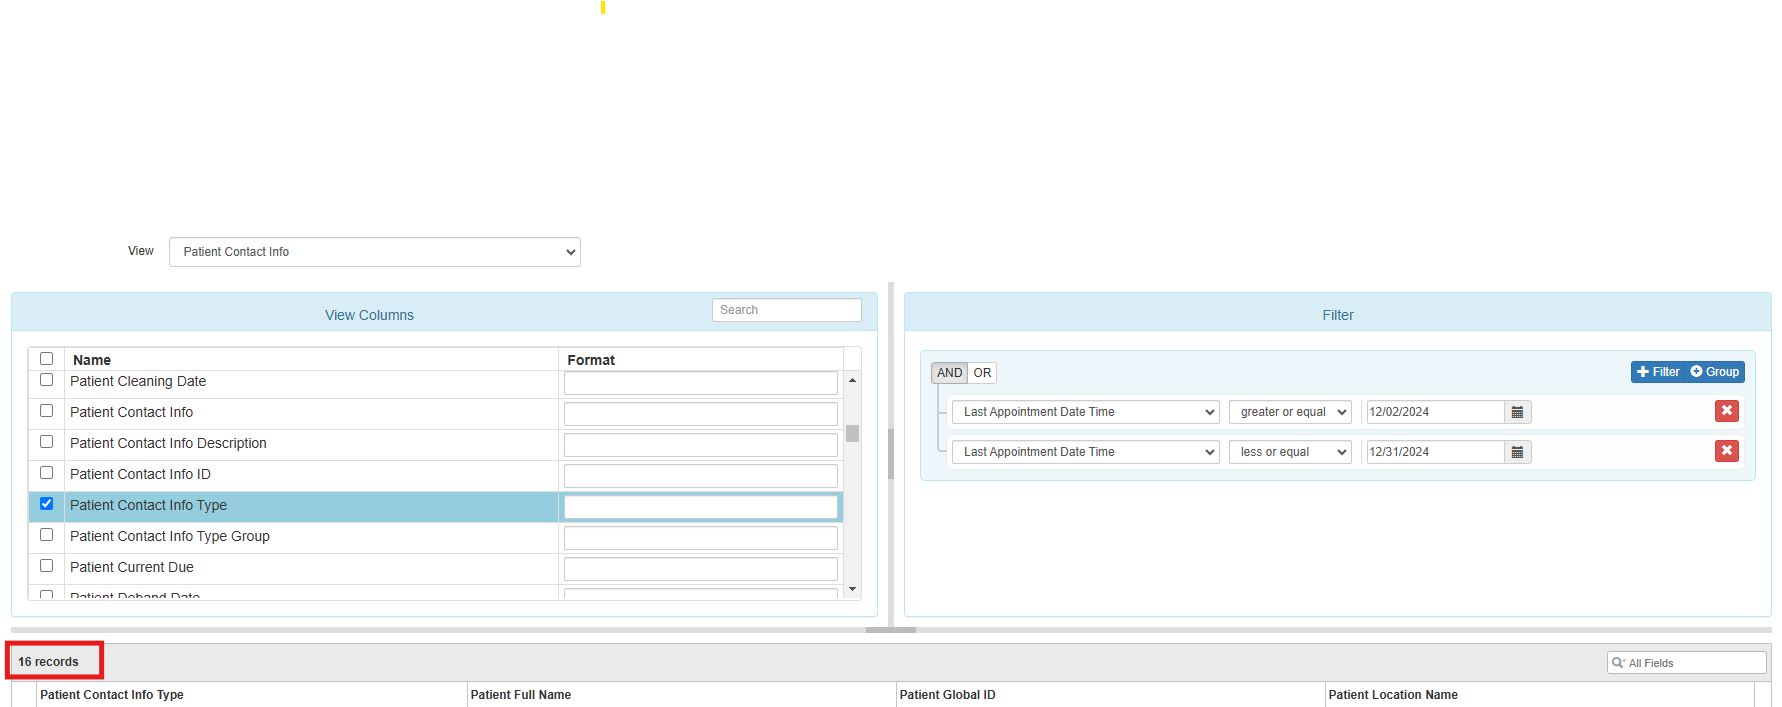Select the OR logic operator
Viewport: 1782px width, 707px height.
pos(982,373)
